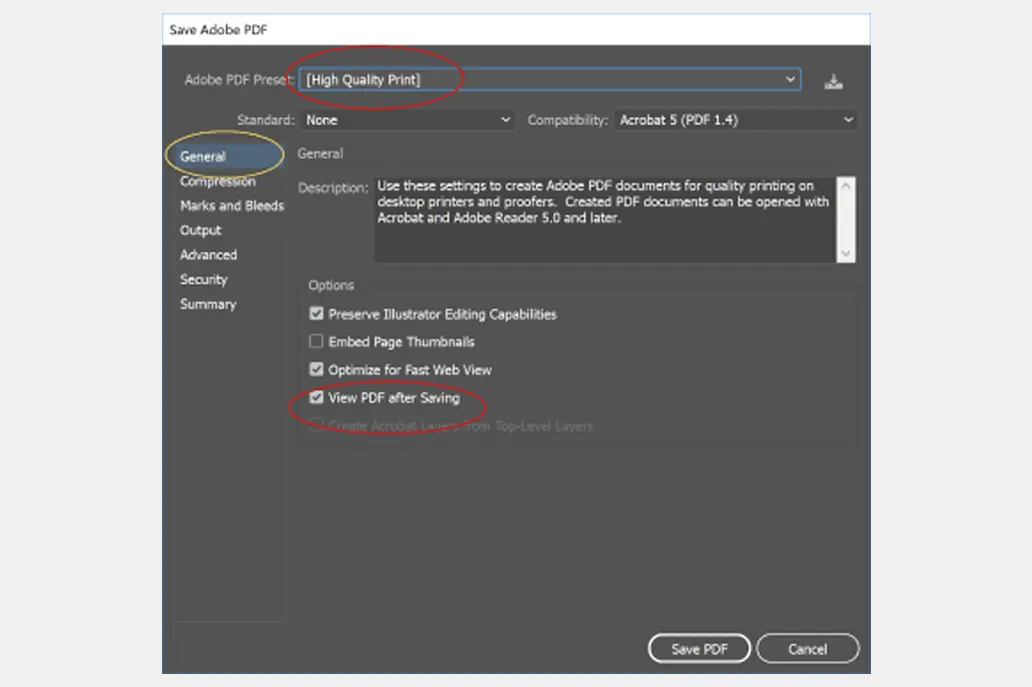Select the Security category
1032x687 pixels.
(x=203, y=280)
